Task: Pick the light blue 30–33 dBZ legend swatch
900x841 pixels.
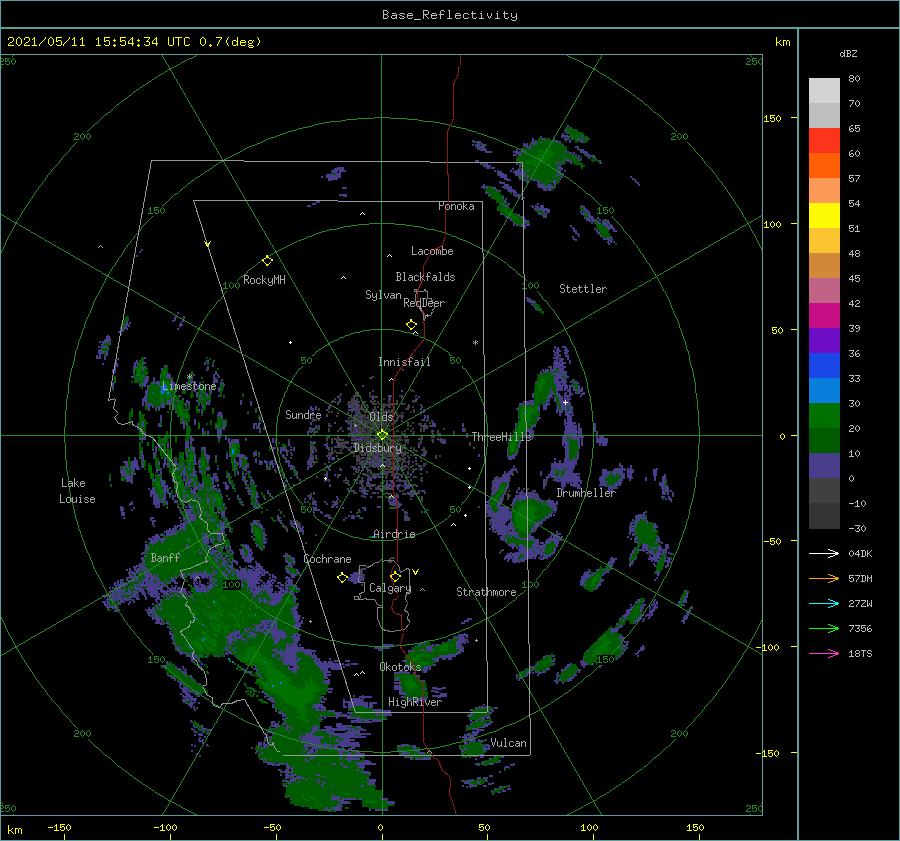Action: point(824,390)
